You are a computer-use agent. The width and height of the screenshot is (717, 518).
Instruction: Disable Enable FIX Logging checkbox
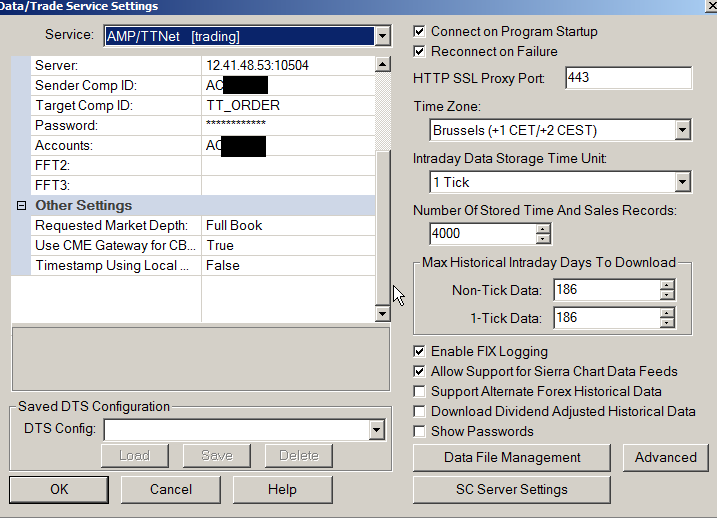(x=419, y=351)
